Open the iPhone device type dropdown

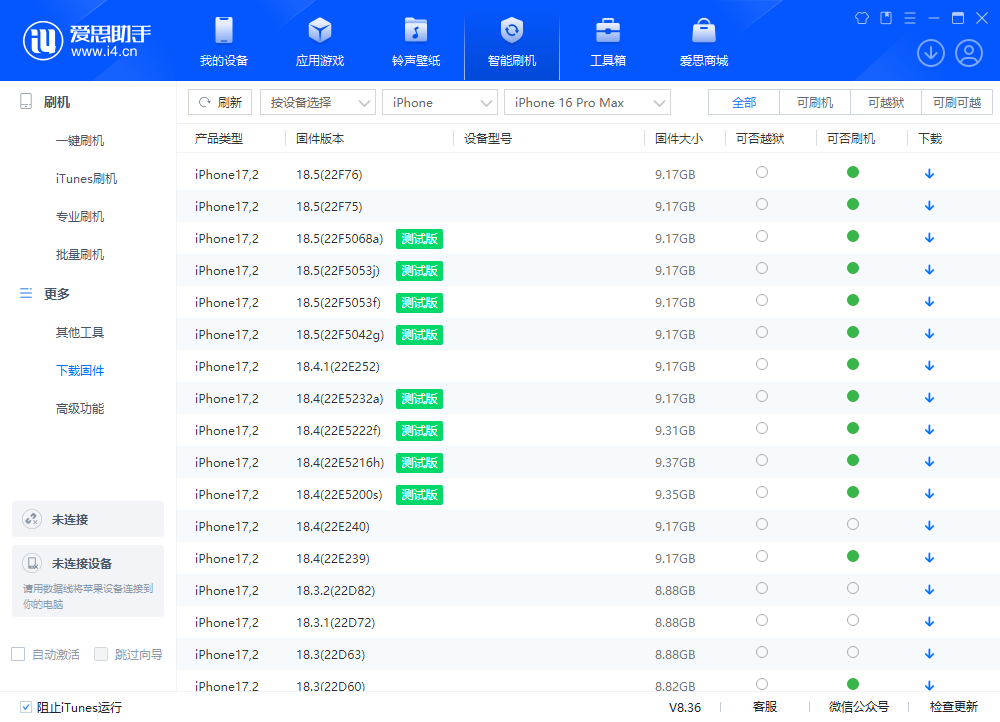click(439, 102)
